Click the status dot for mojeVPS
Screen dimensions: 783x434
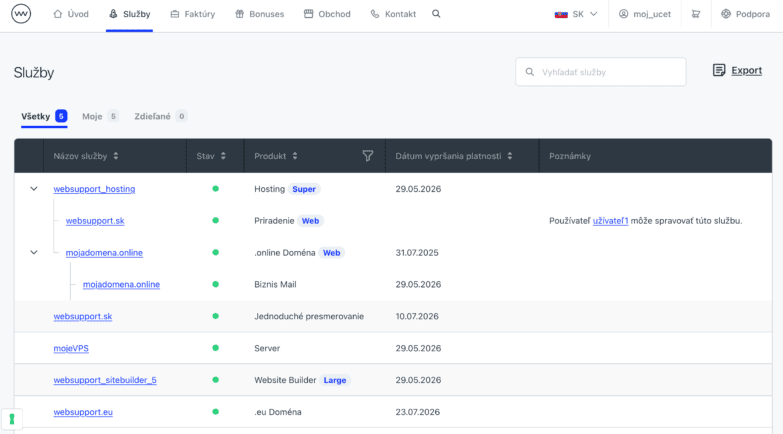click(215, 348)
